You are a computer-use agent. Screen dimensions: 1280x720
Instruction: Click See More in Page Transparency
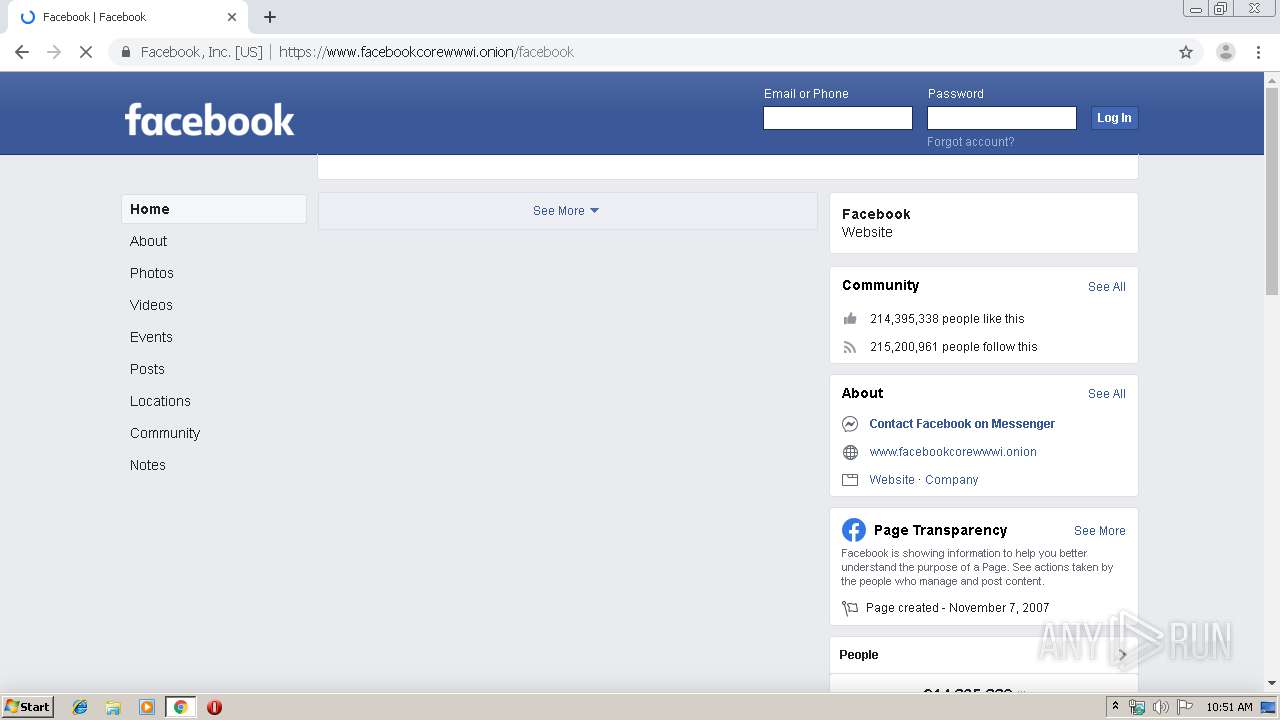[x=1100, y=531]
